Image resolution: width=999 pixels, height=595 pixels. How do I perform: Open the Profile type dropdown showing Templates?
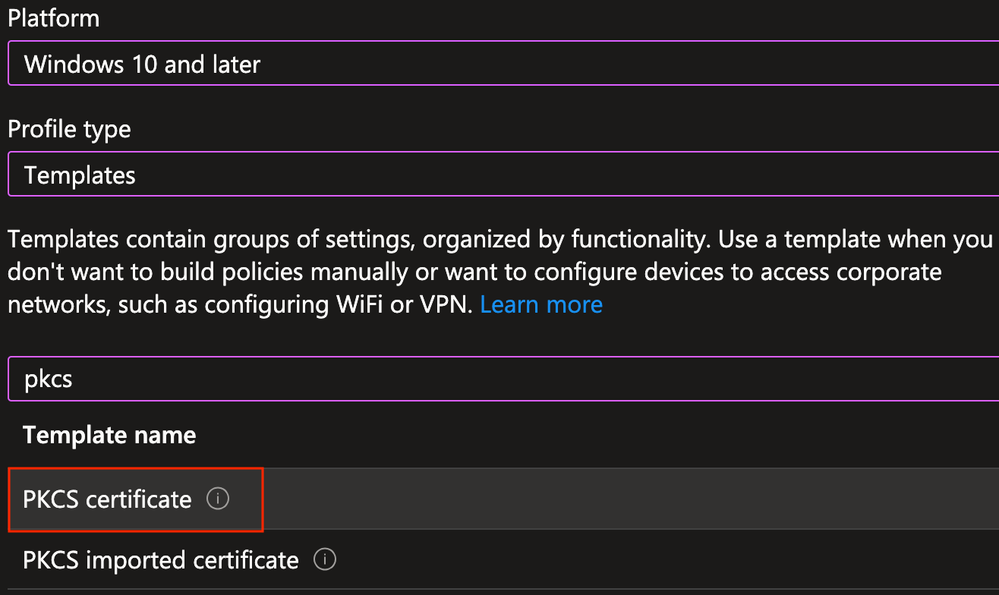pos(503,174)
